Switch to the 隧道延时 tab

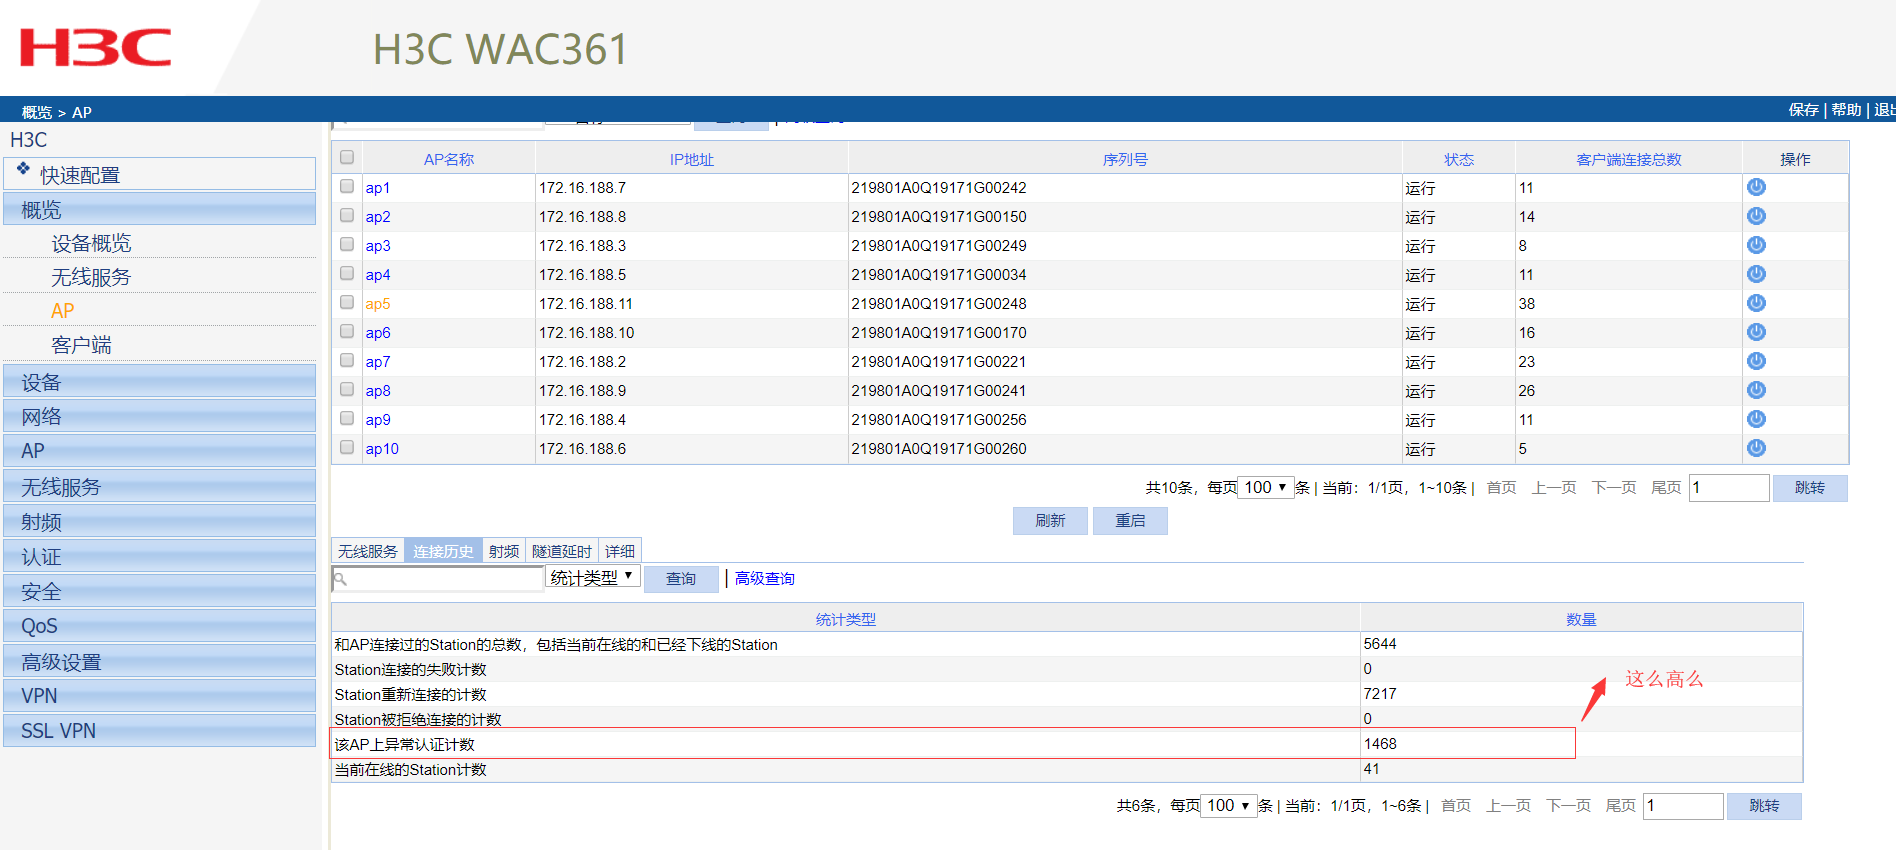[562, 551]
